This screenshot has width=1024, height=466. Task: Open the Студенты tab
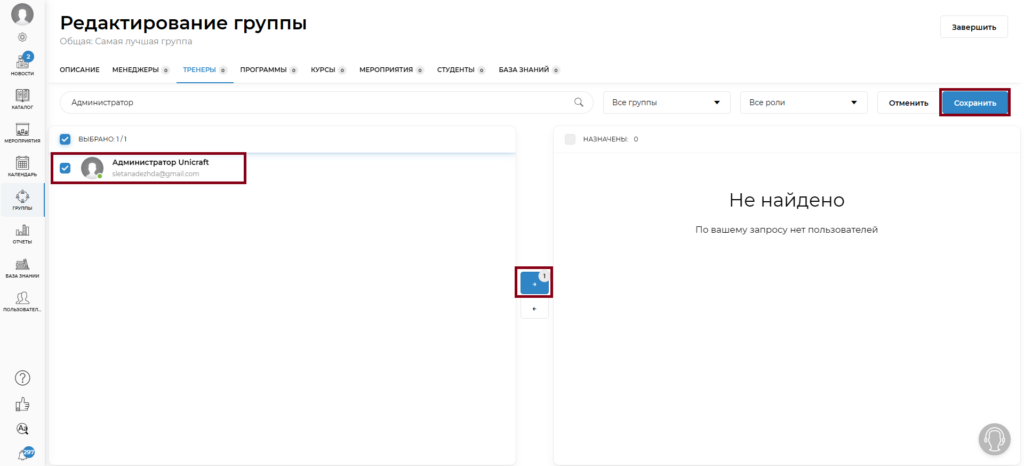pos(461,70)
